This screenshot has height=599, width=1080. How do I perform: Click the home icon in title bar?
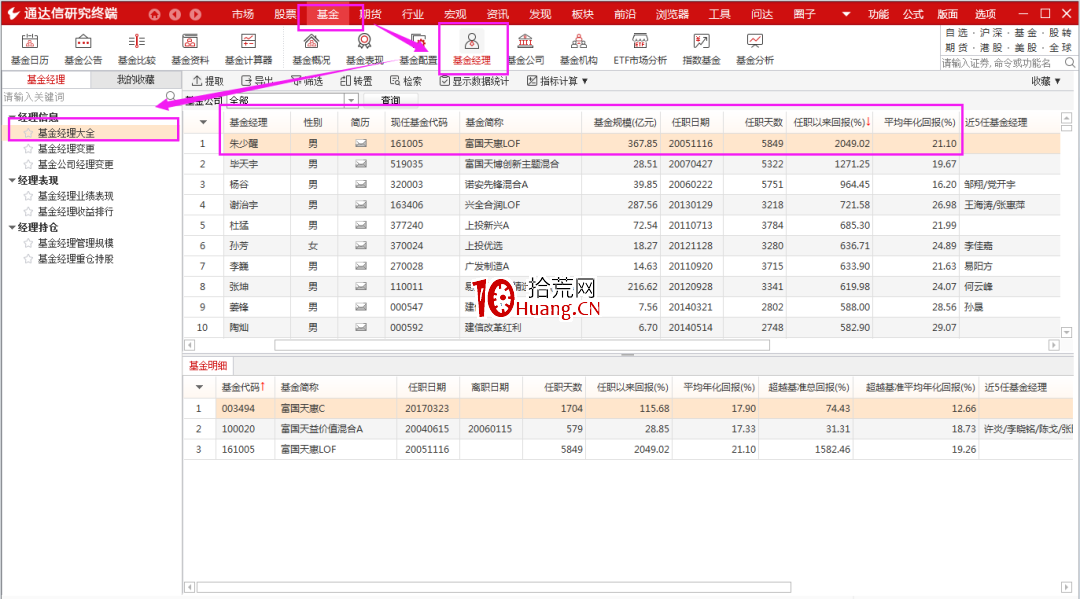pos(154,14)
